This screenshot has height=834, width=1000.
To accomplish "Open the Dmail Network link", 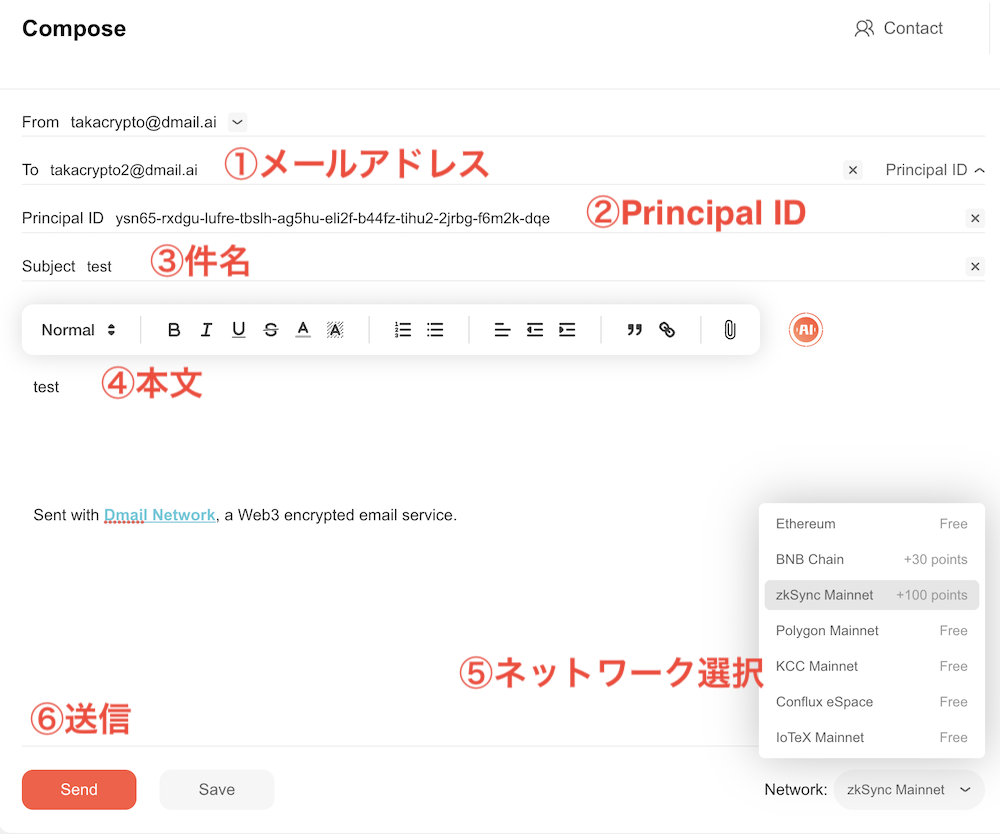I will click(159, 514).
